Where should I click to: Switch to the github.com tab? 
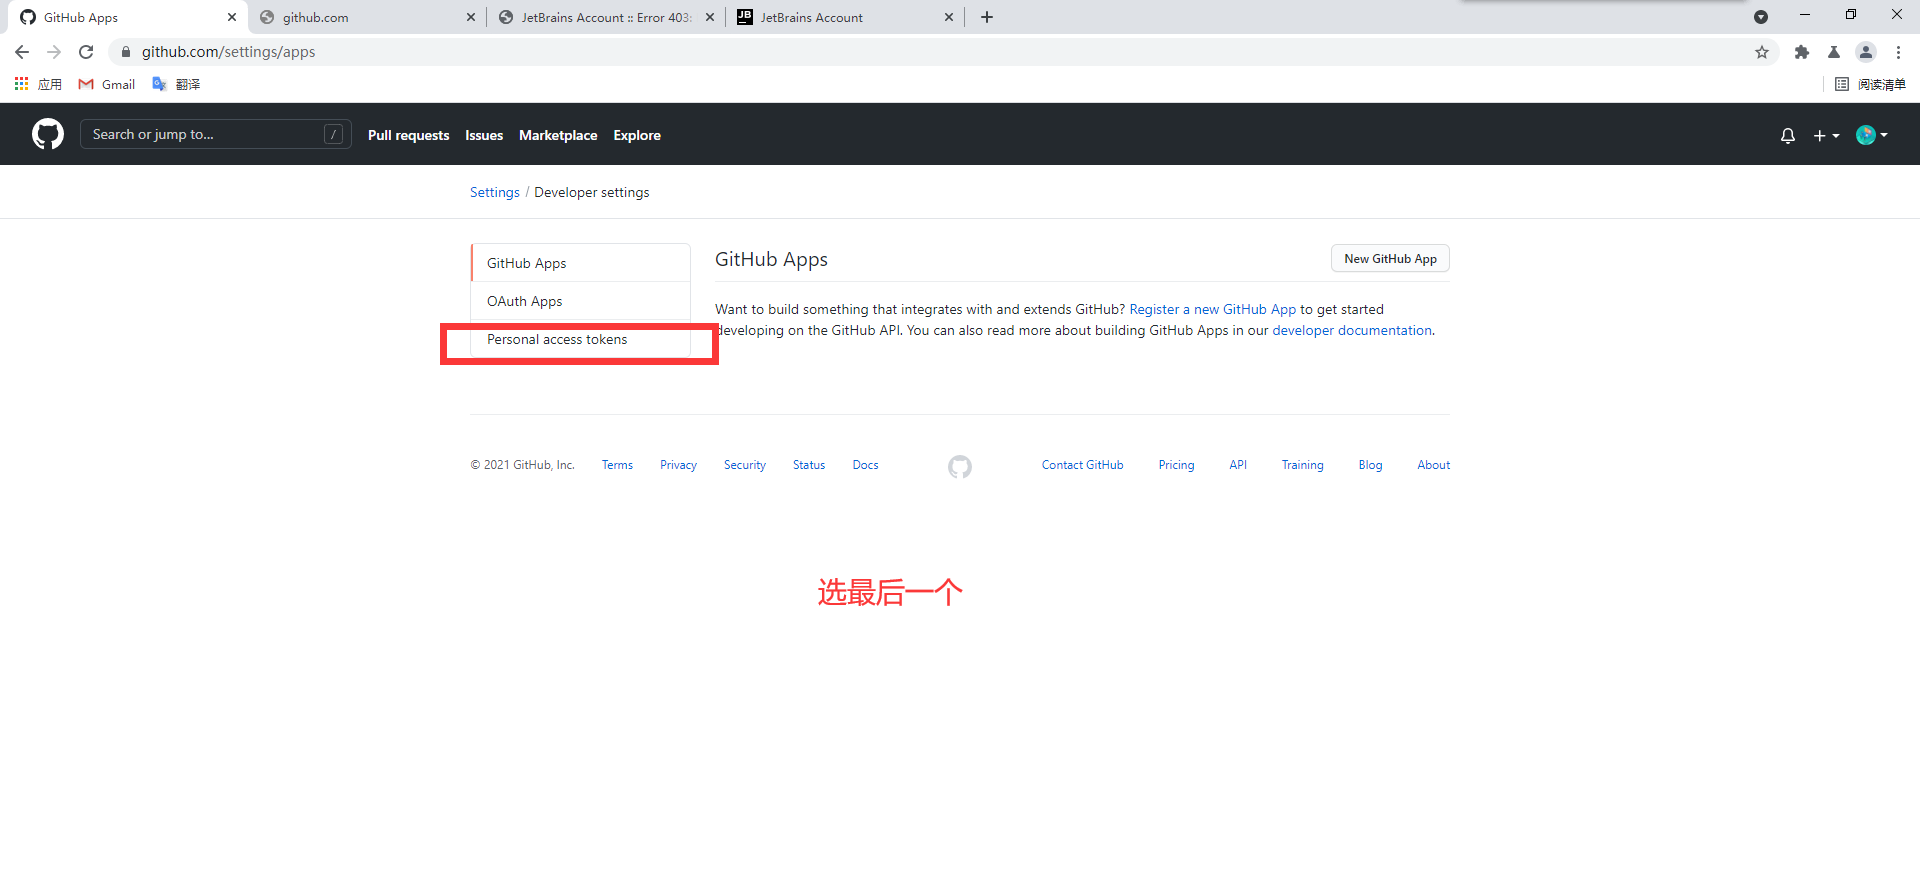[x=365, y=17]
